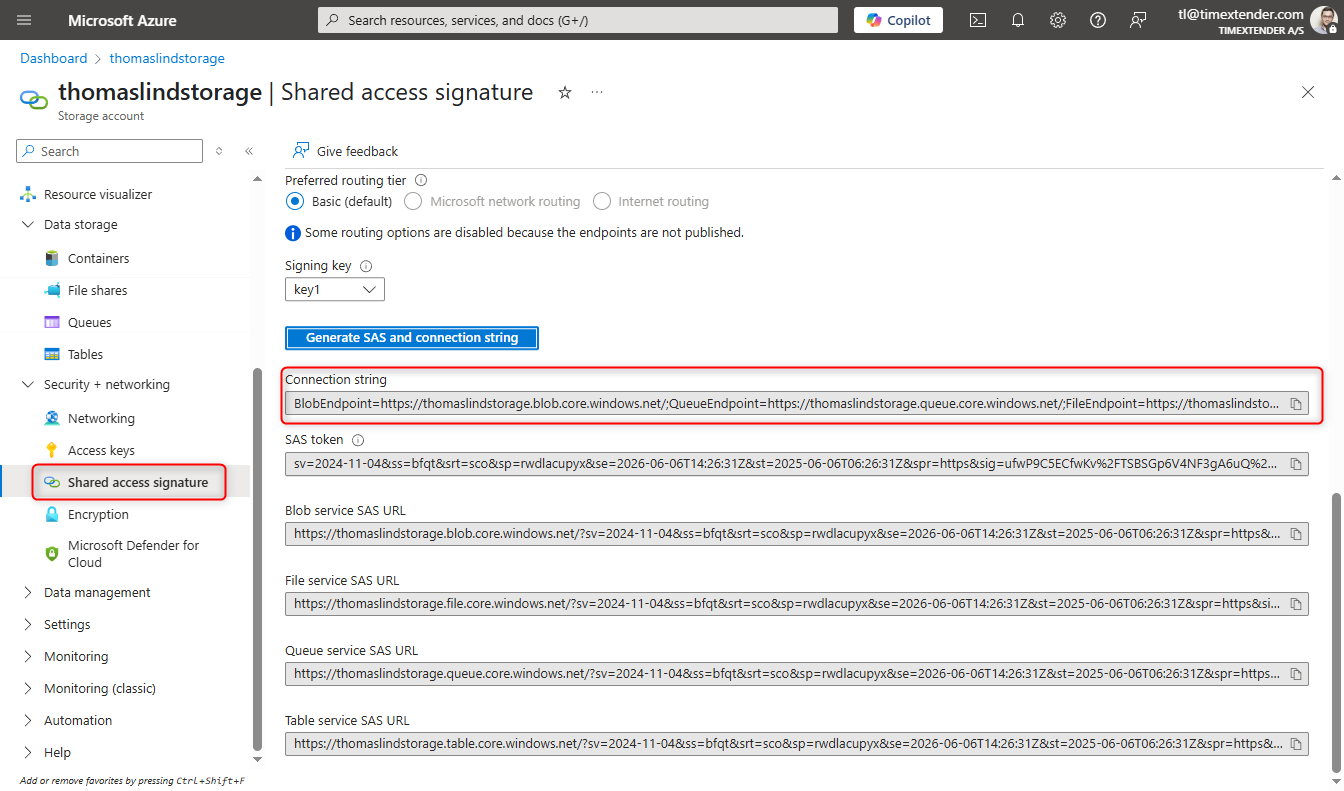This screenshot has width=1344, height=791.
Task: Select Microsoft network routing option
Action: pos(413,201)
